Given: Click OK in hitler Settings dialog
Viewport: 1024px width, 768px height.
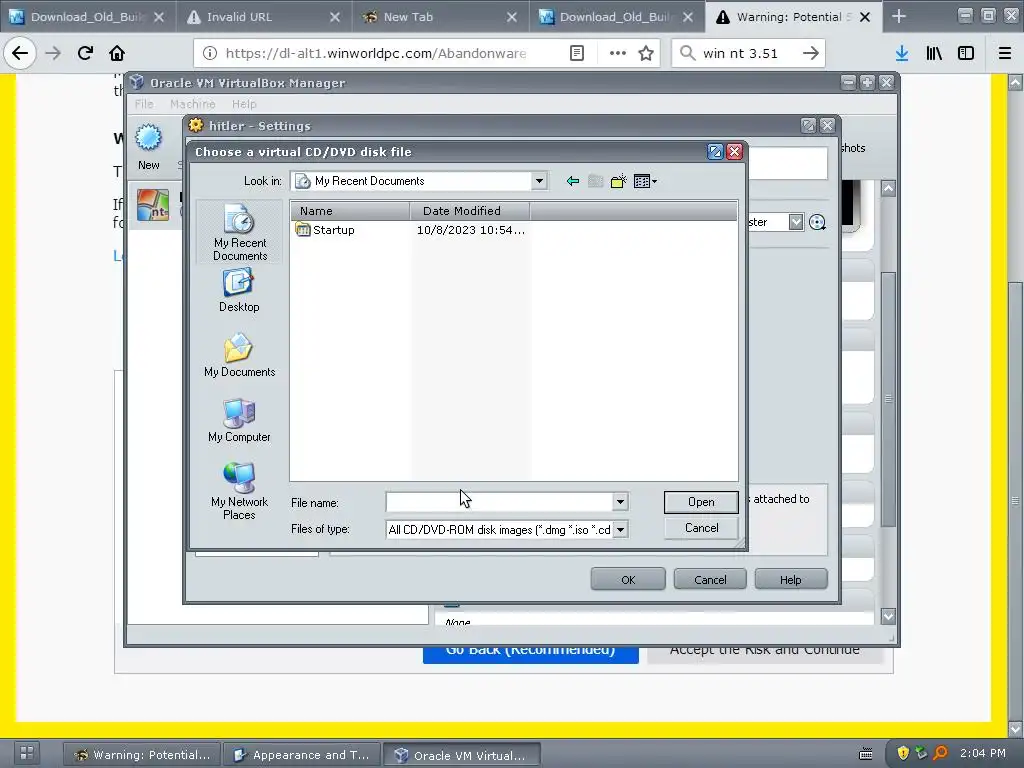Looking at the screenshot, I should click(628, 579).
